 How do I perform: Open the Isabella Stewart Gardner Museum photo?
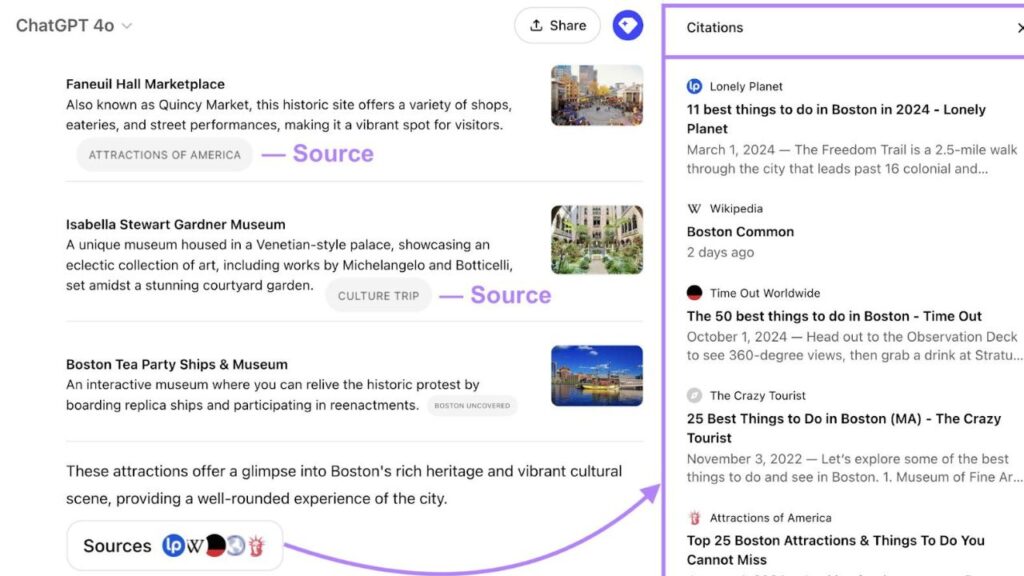(x=597, y=240)
